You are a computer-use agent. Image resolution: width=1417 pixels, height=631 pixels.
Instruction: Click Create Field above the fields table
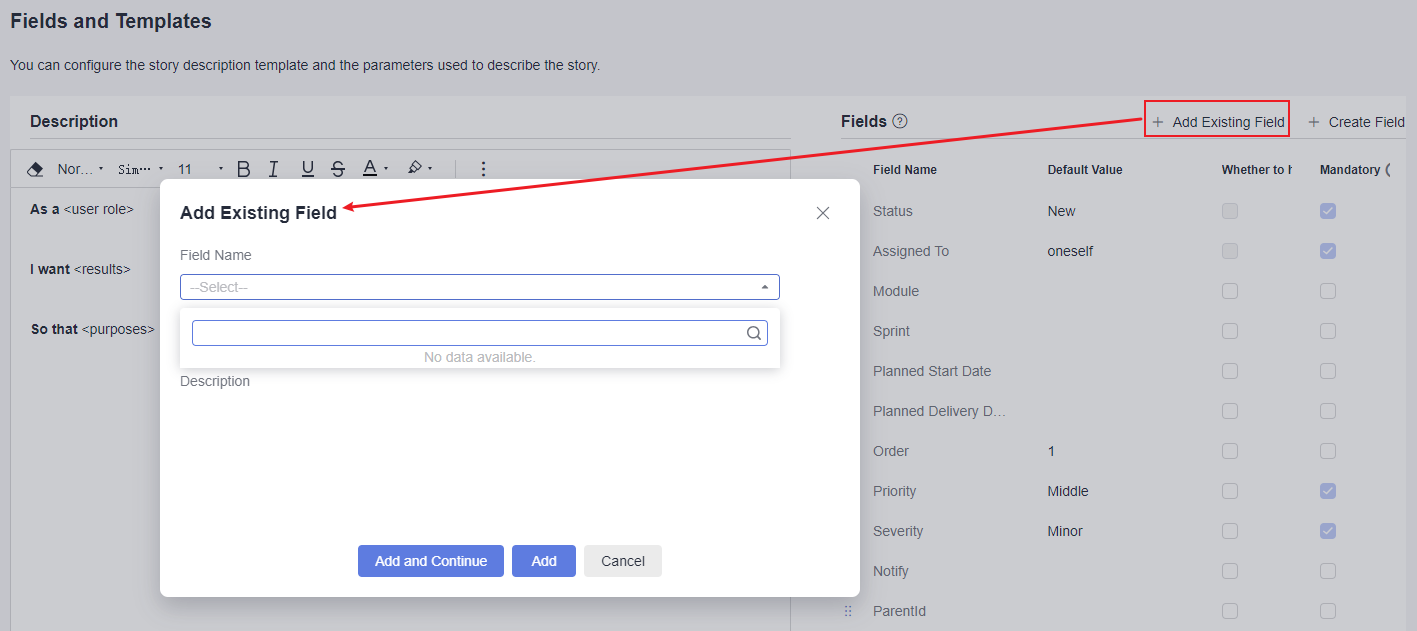[1356, 122]
